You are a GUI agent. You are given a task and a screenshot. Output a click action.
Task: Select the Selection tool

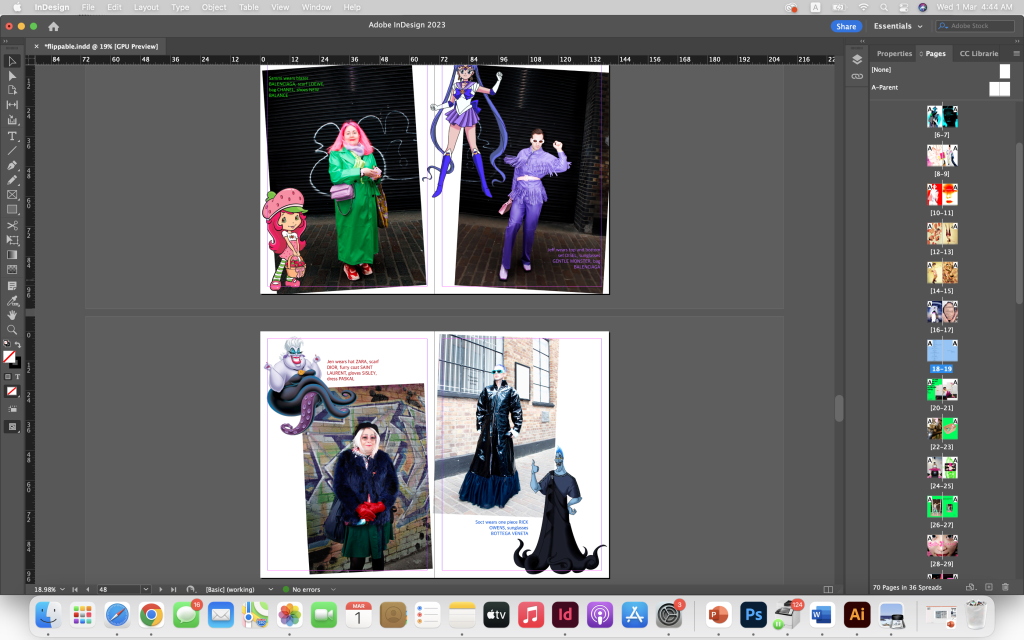click(12, 61)
